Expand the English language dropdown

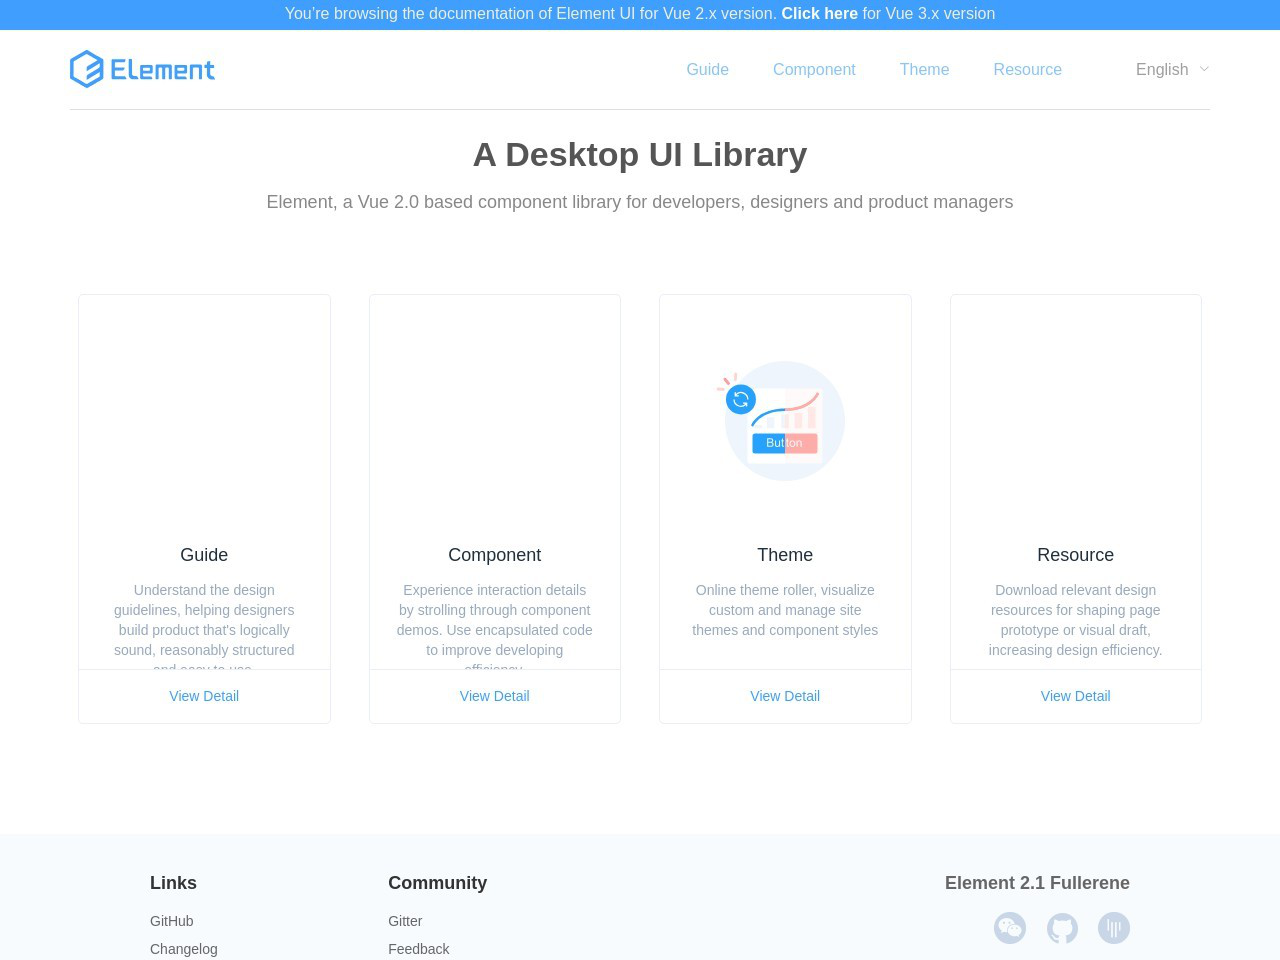pos(1173,69)
